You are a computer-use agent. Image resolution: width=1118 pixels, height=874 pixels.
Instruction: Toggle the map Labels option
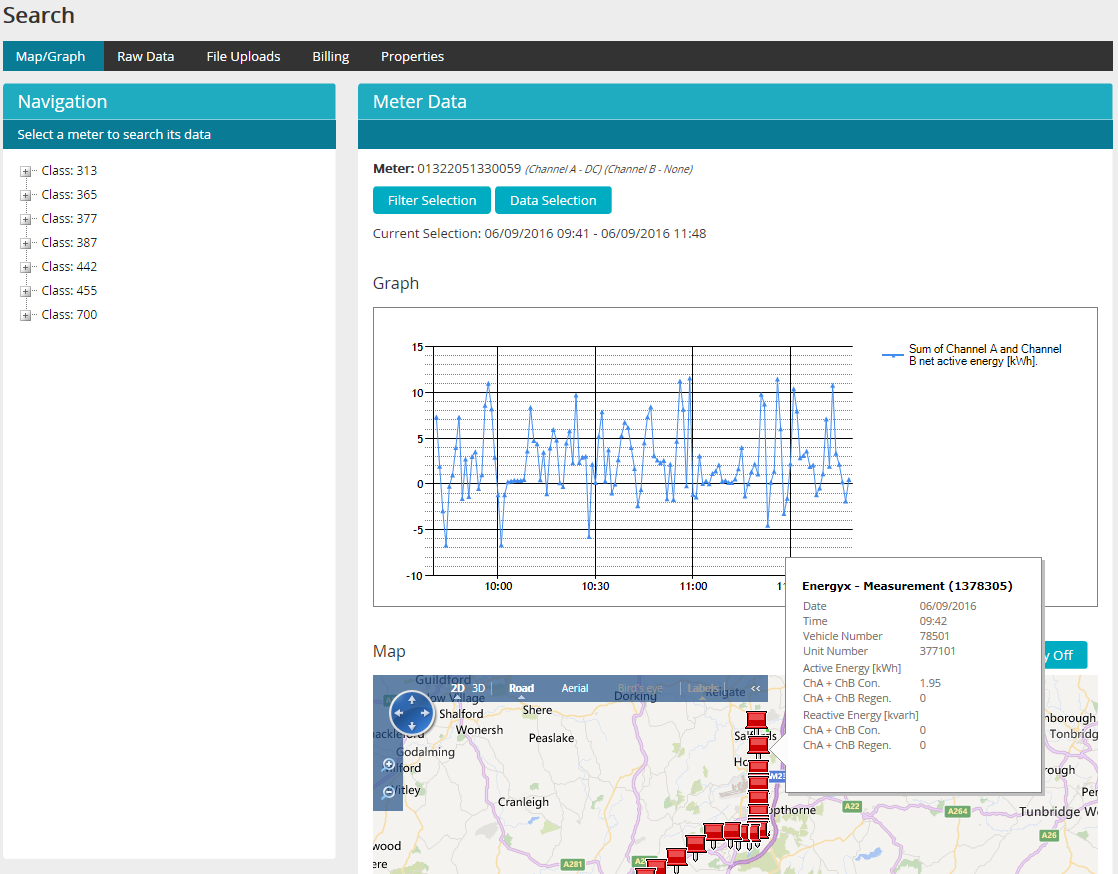(703, 688)
